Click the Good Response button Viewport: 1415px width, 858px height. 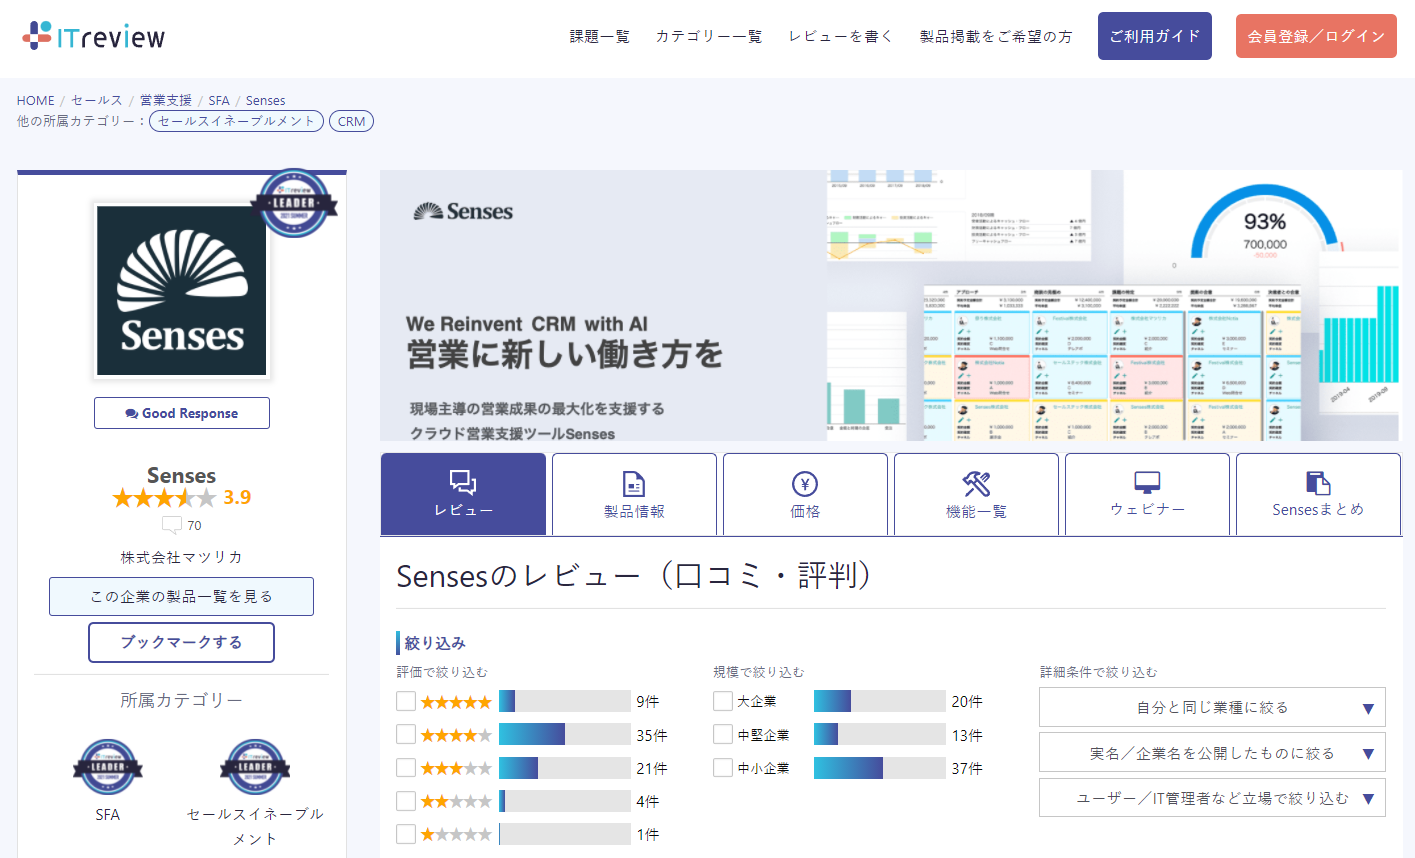182,413
